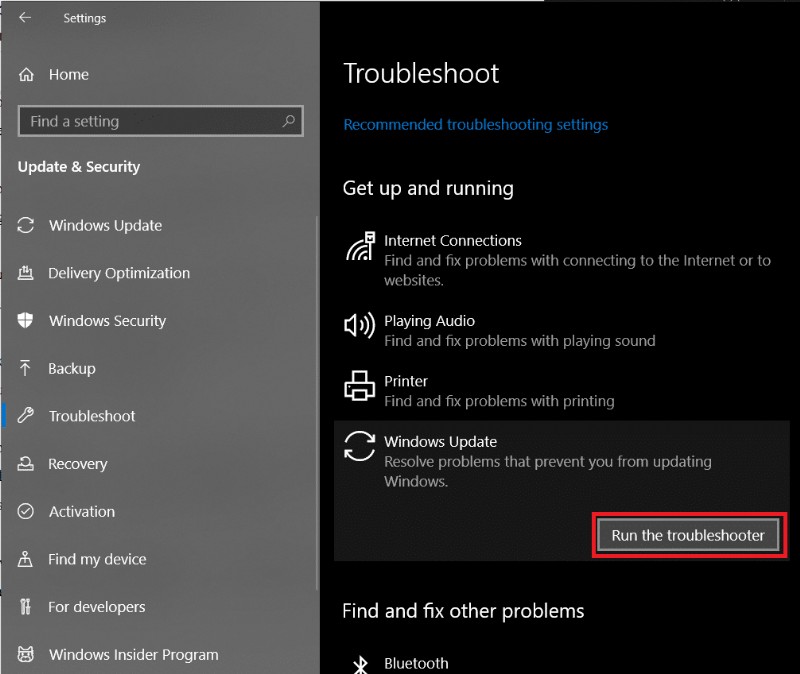Select the Find my device icon
This screenshot has width=800, height=674.
(x=24, y=559)
